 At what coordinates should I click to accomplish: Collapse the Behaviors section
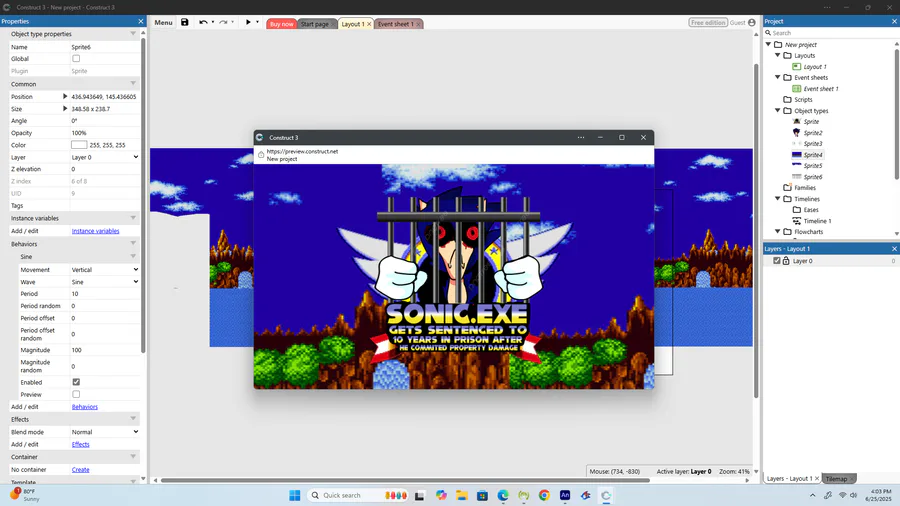tap(133, 244)
